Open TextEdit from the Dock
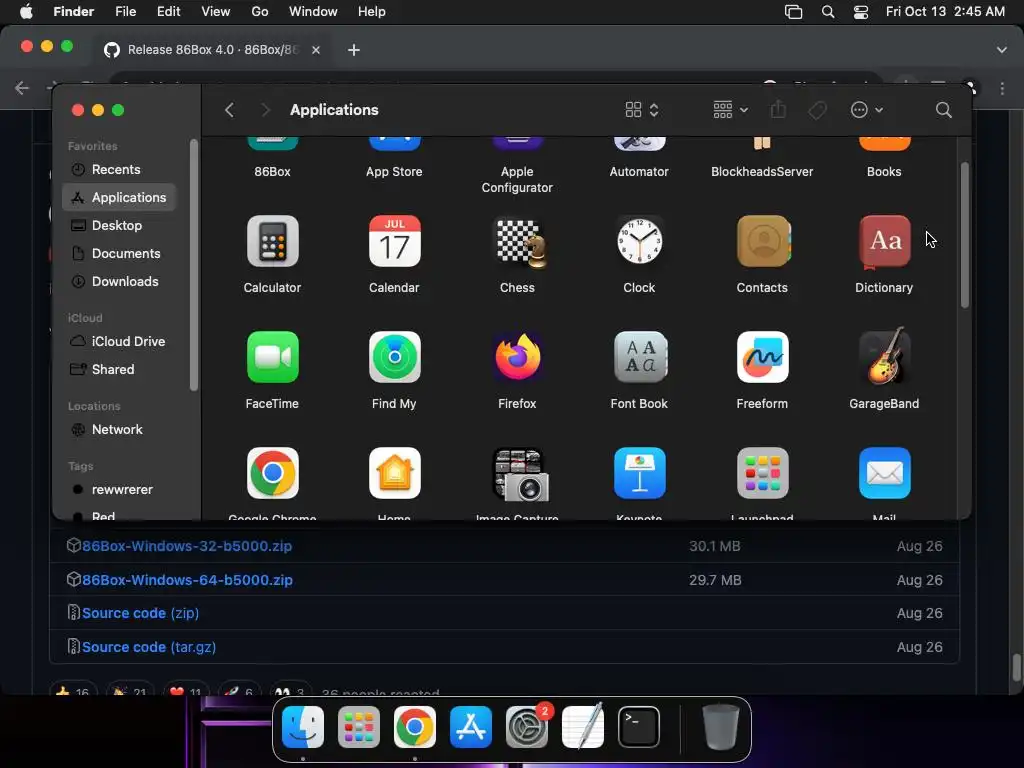The width and height of the screenshot is (1024, 768). [x=583, y=726]
